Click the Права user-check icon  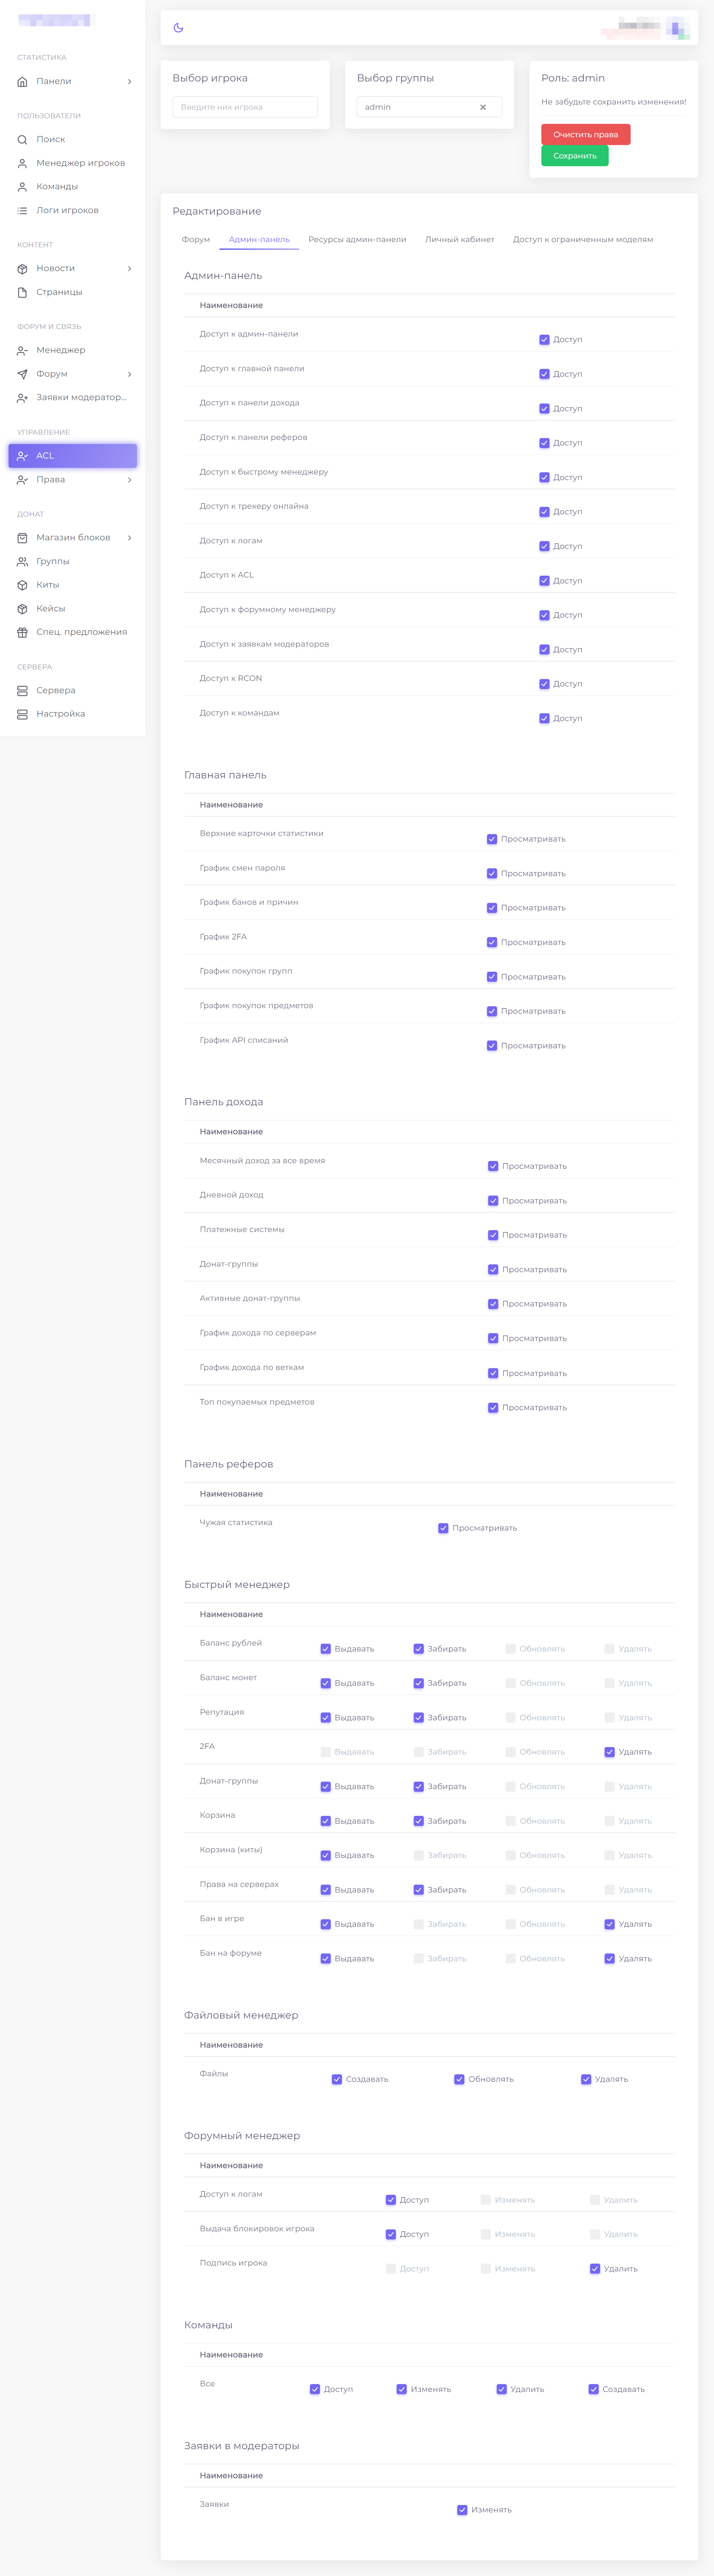(x=22, y=480)
